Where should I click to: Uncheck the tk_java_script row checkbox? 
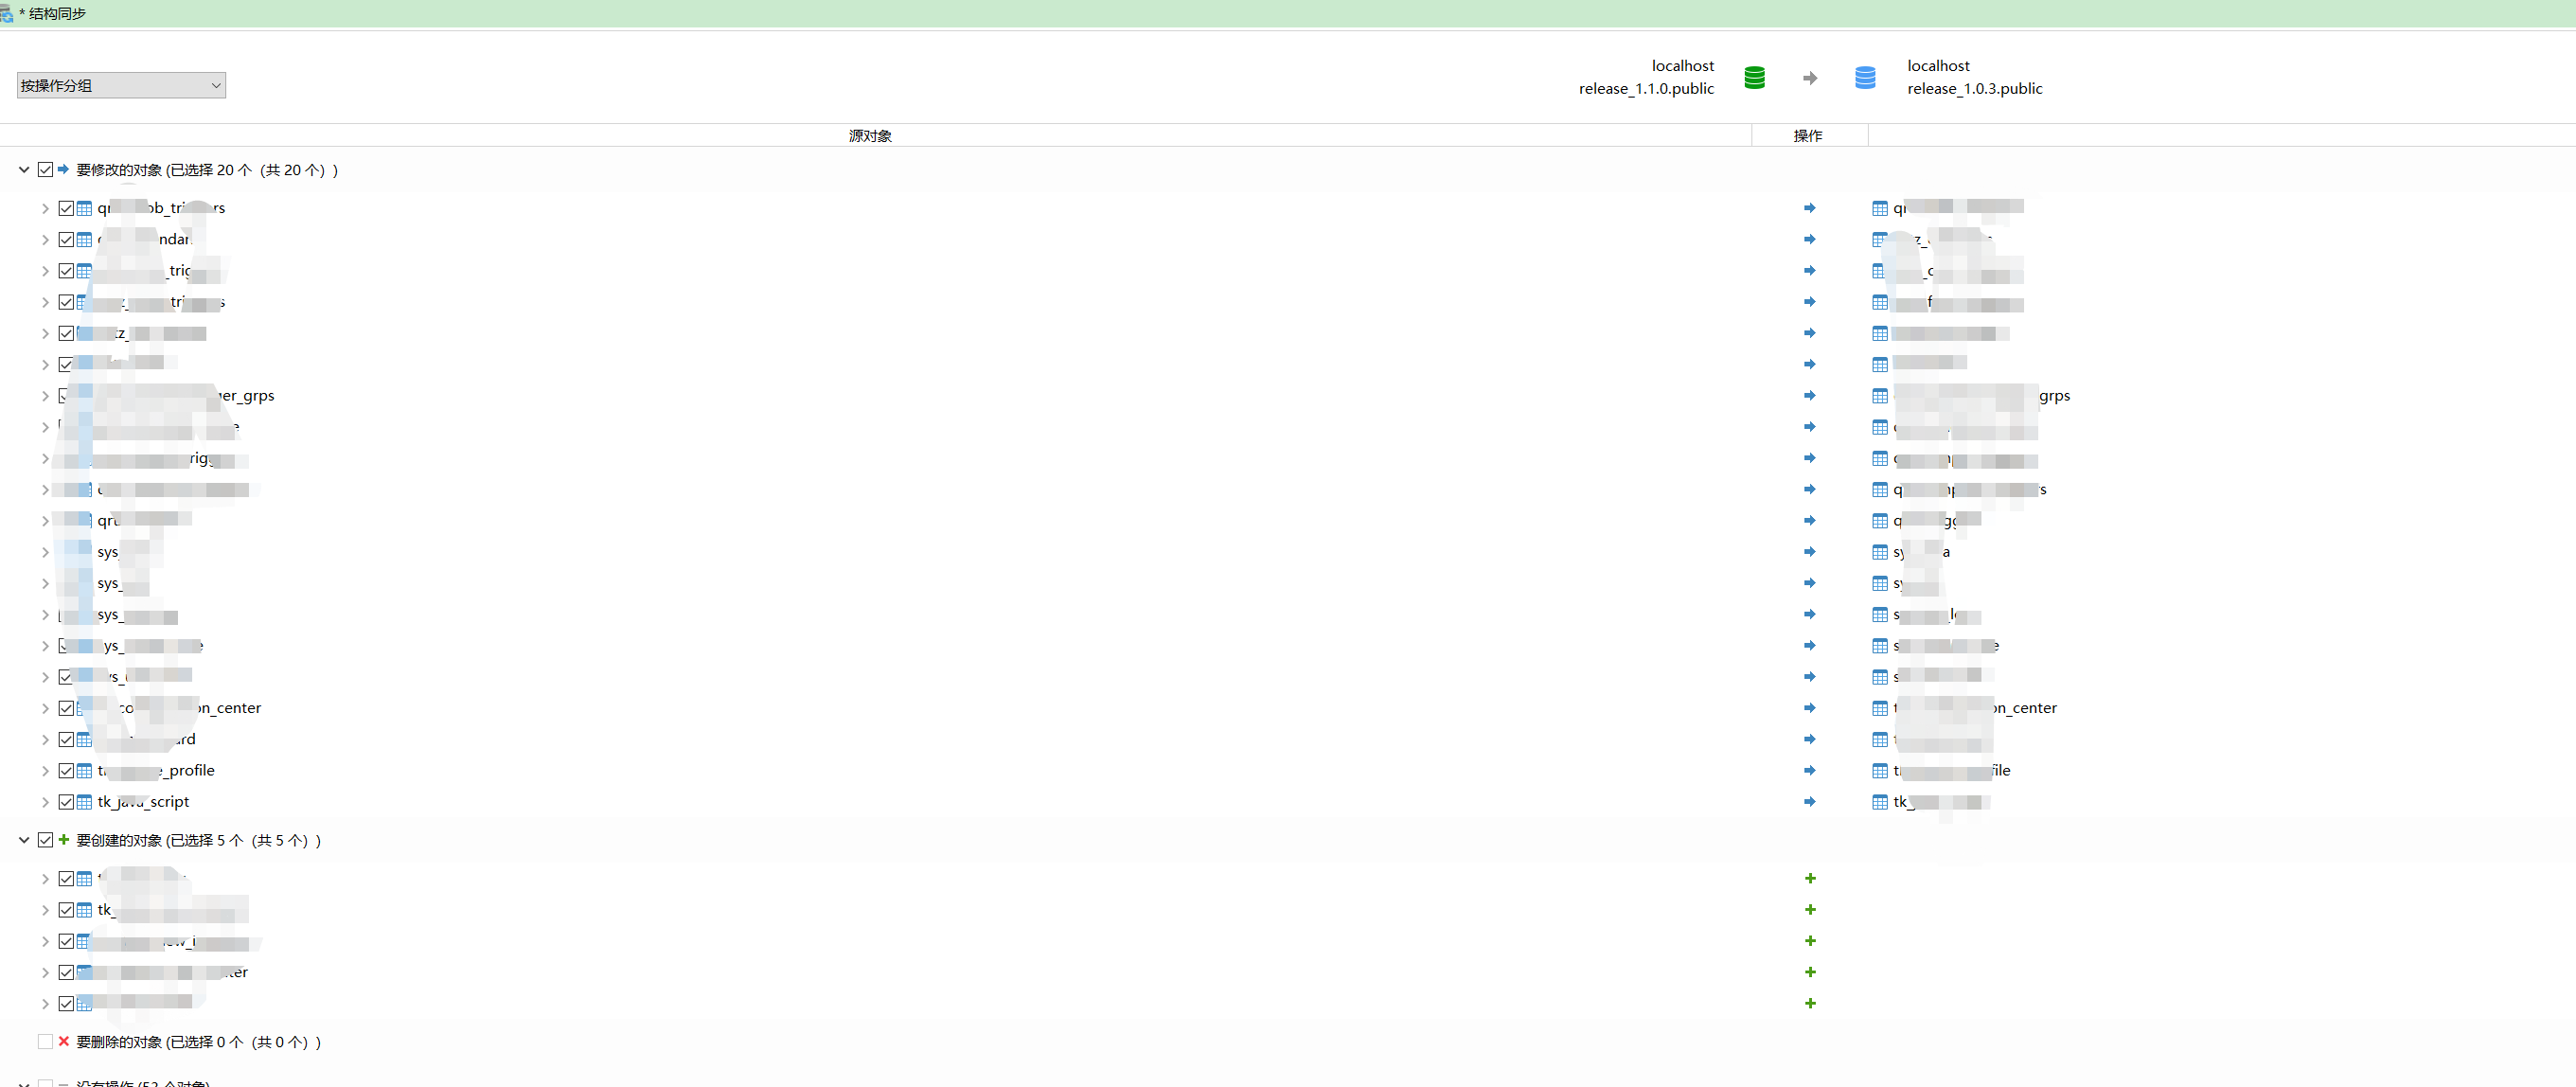(66, 802)
